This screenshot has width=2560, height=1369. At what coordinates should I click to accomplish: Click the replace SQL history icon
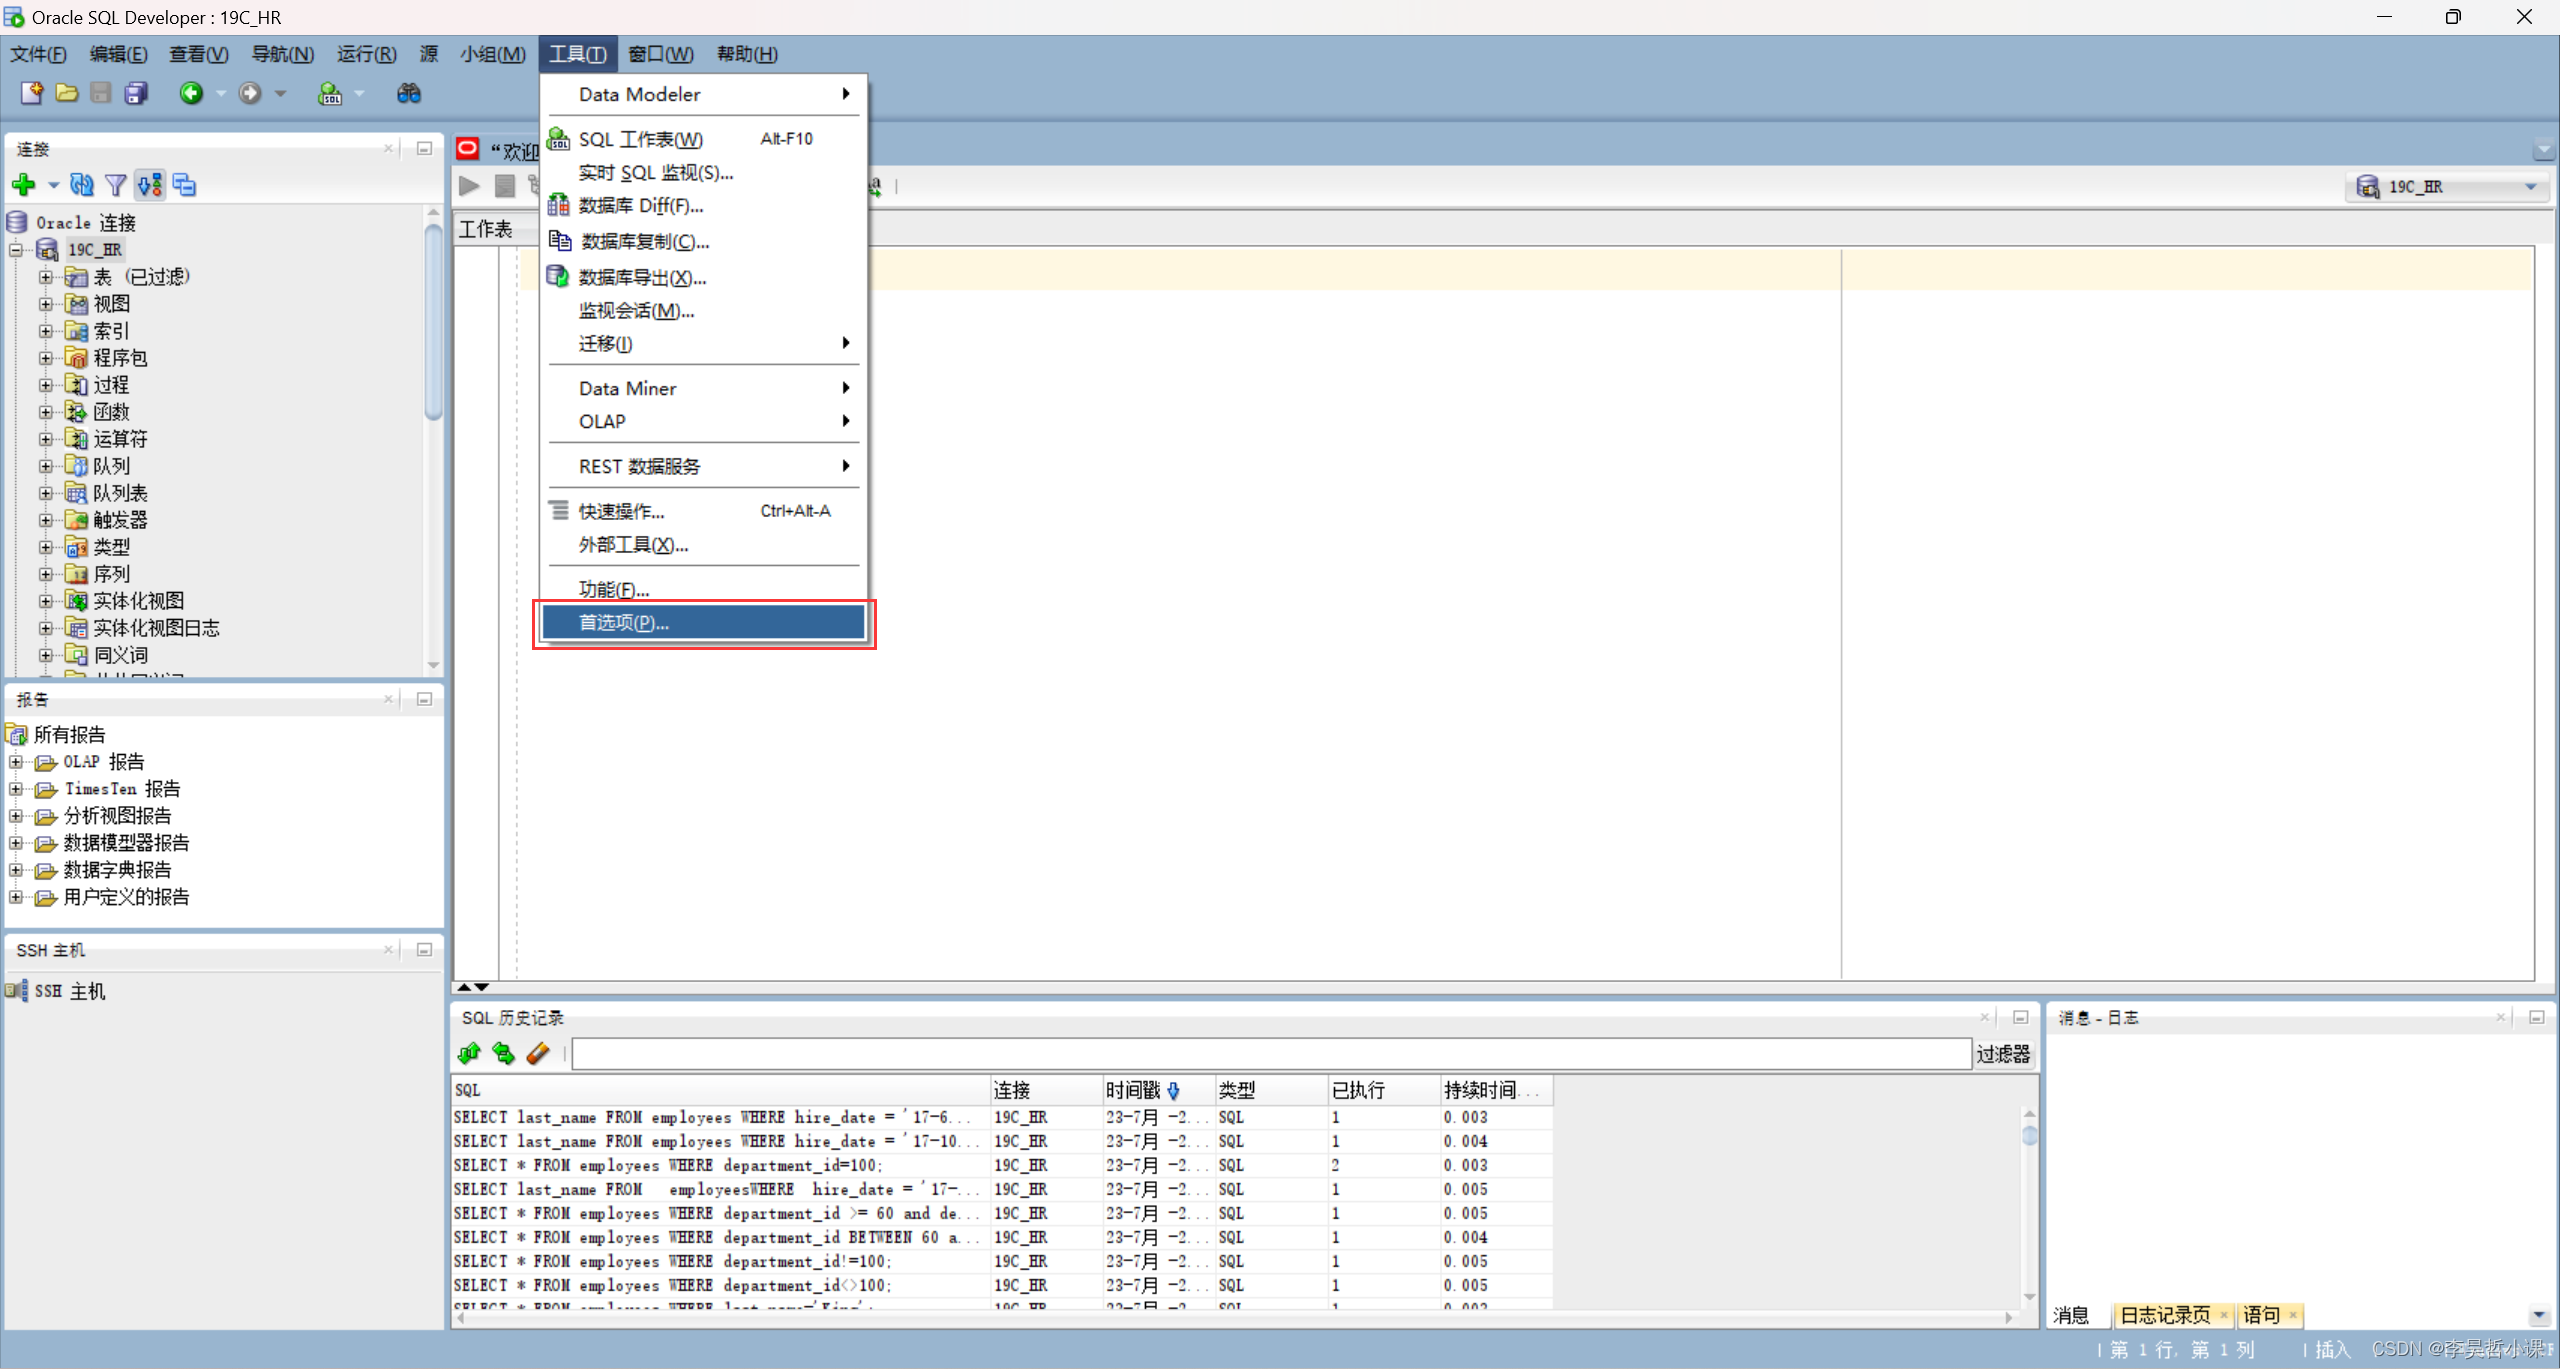504,1053
